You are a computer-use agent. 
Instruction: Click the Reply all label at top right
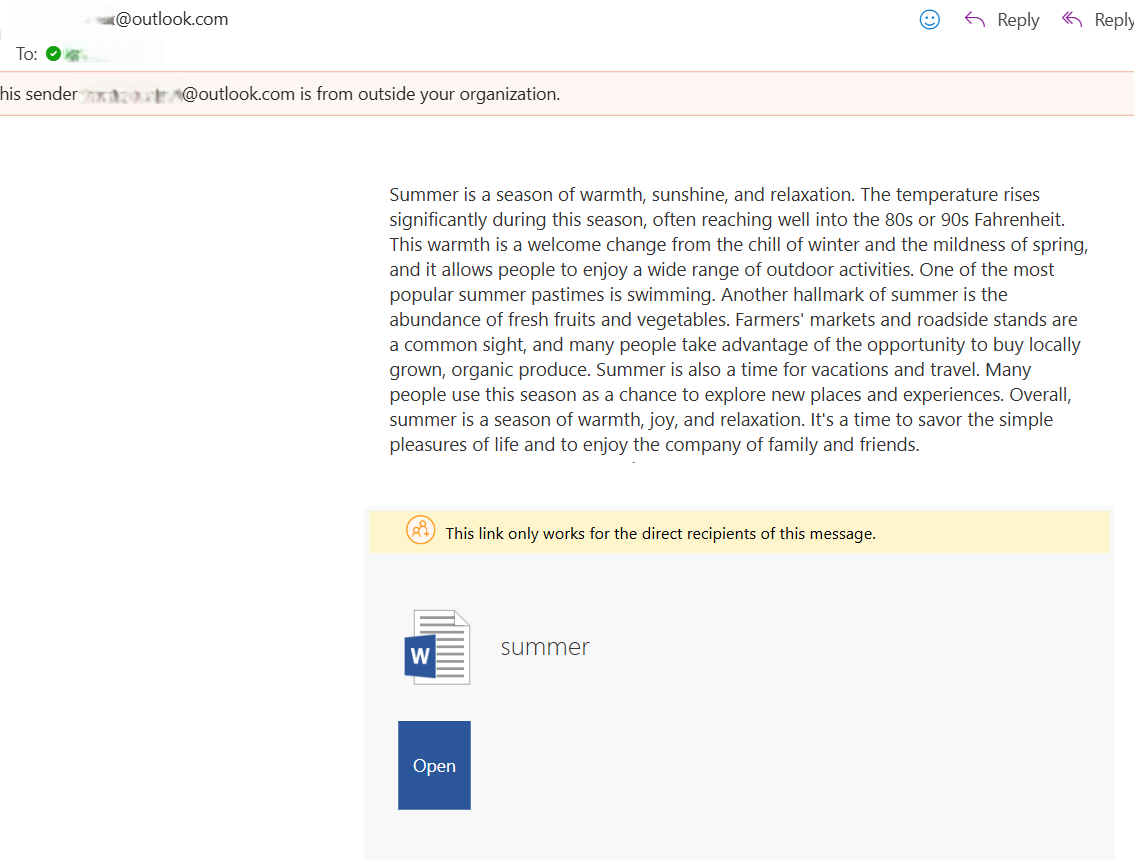1113,19
